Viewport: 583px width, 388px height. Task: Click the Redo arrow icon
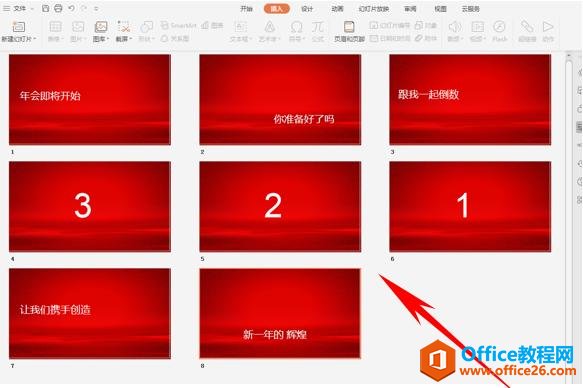[84, 8]
